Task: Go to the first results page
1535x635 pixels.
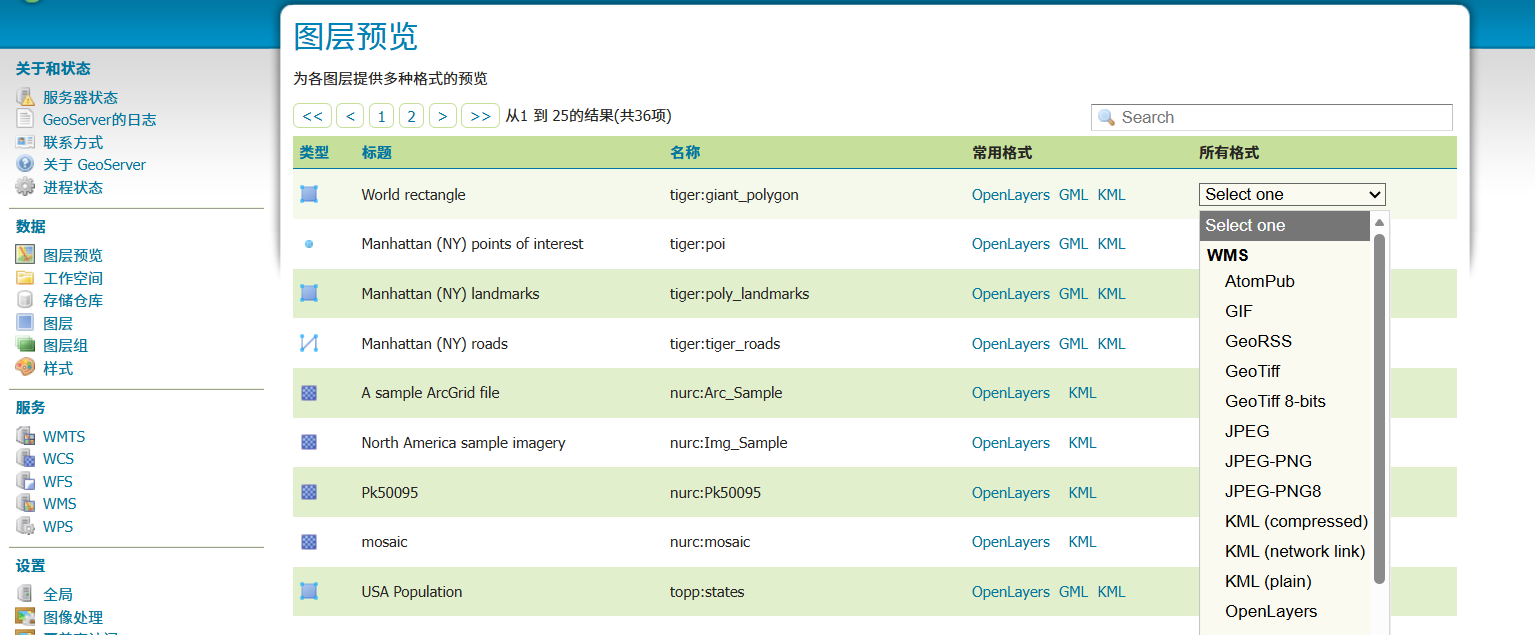Action: click(312, 116)
